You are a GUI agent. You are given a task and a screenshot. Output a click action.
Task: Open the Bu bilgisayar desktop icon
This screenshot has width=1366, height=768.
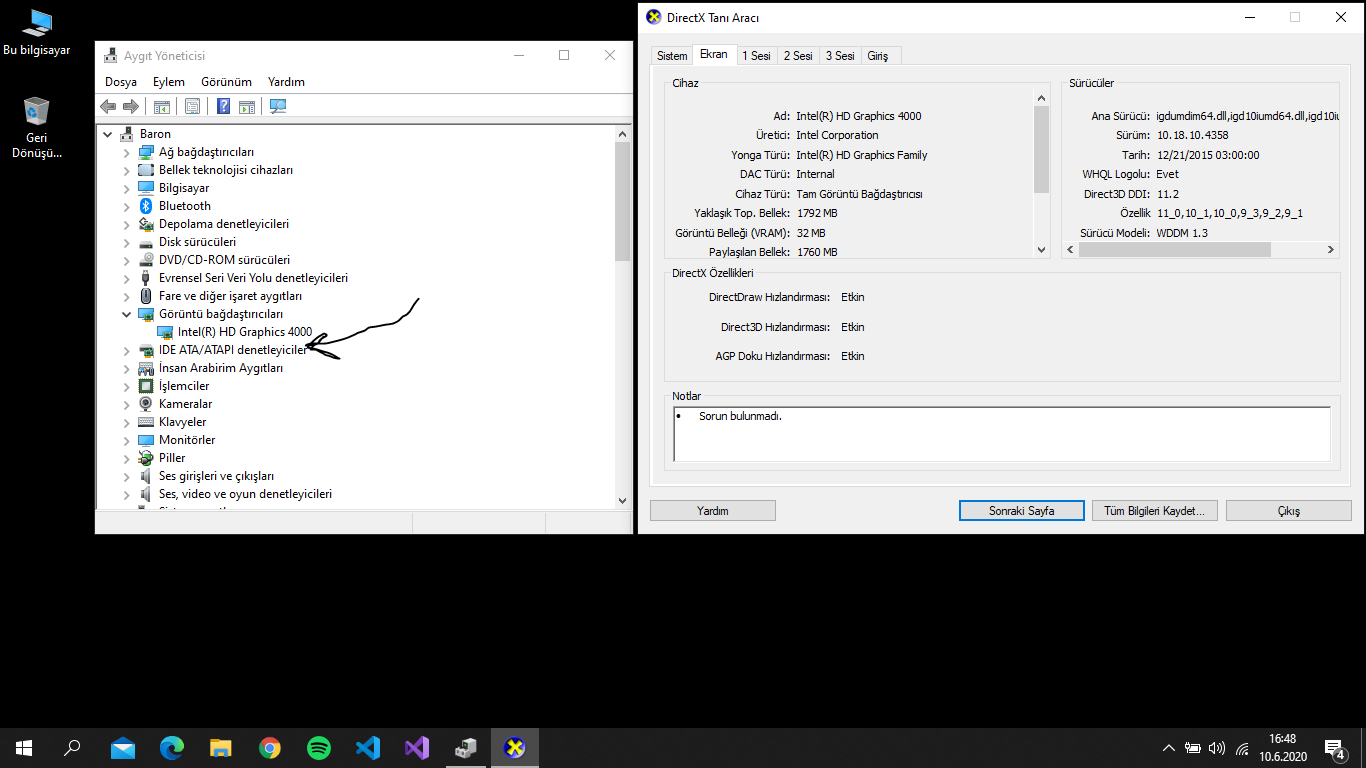click(x=37, y=32)
